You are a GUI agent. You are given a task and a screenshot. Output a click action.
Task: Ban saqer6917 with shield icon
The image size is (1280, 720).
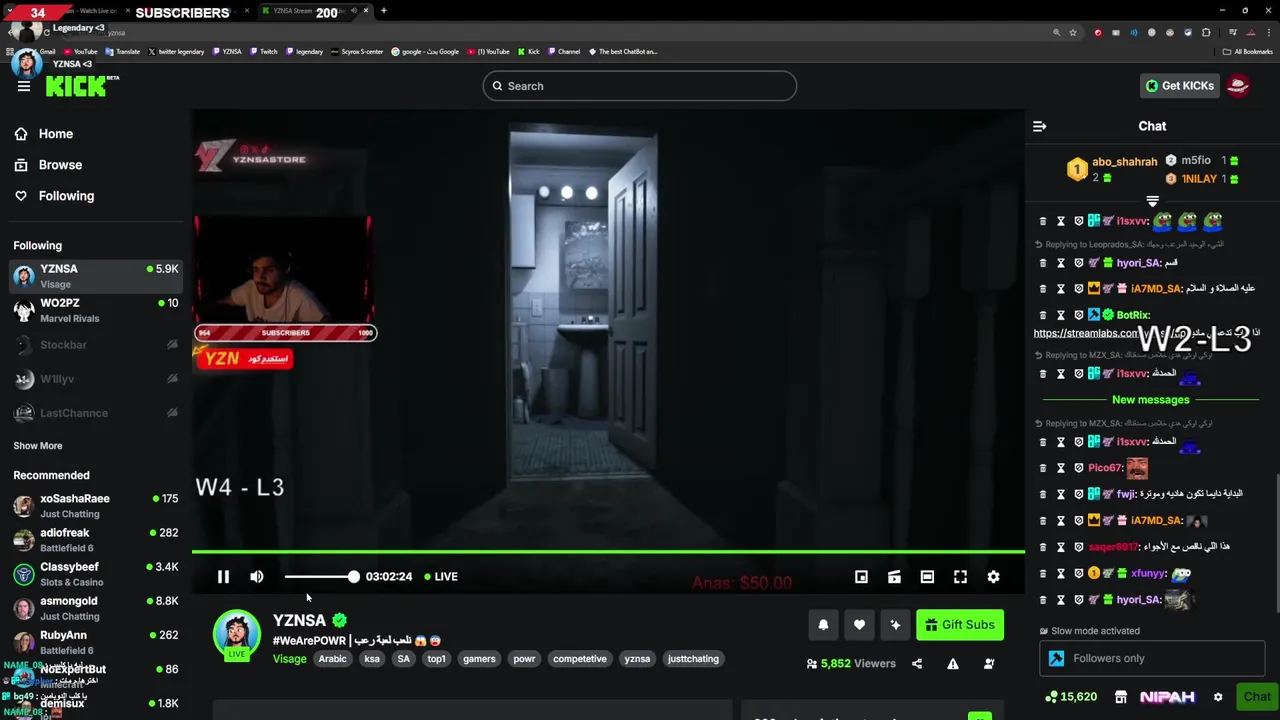[x=1079, y=547]
